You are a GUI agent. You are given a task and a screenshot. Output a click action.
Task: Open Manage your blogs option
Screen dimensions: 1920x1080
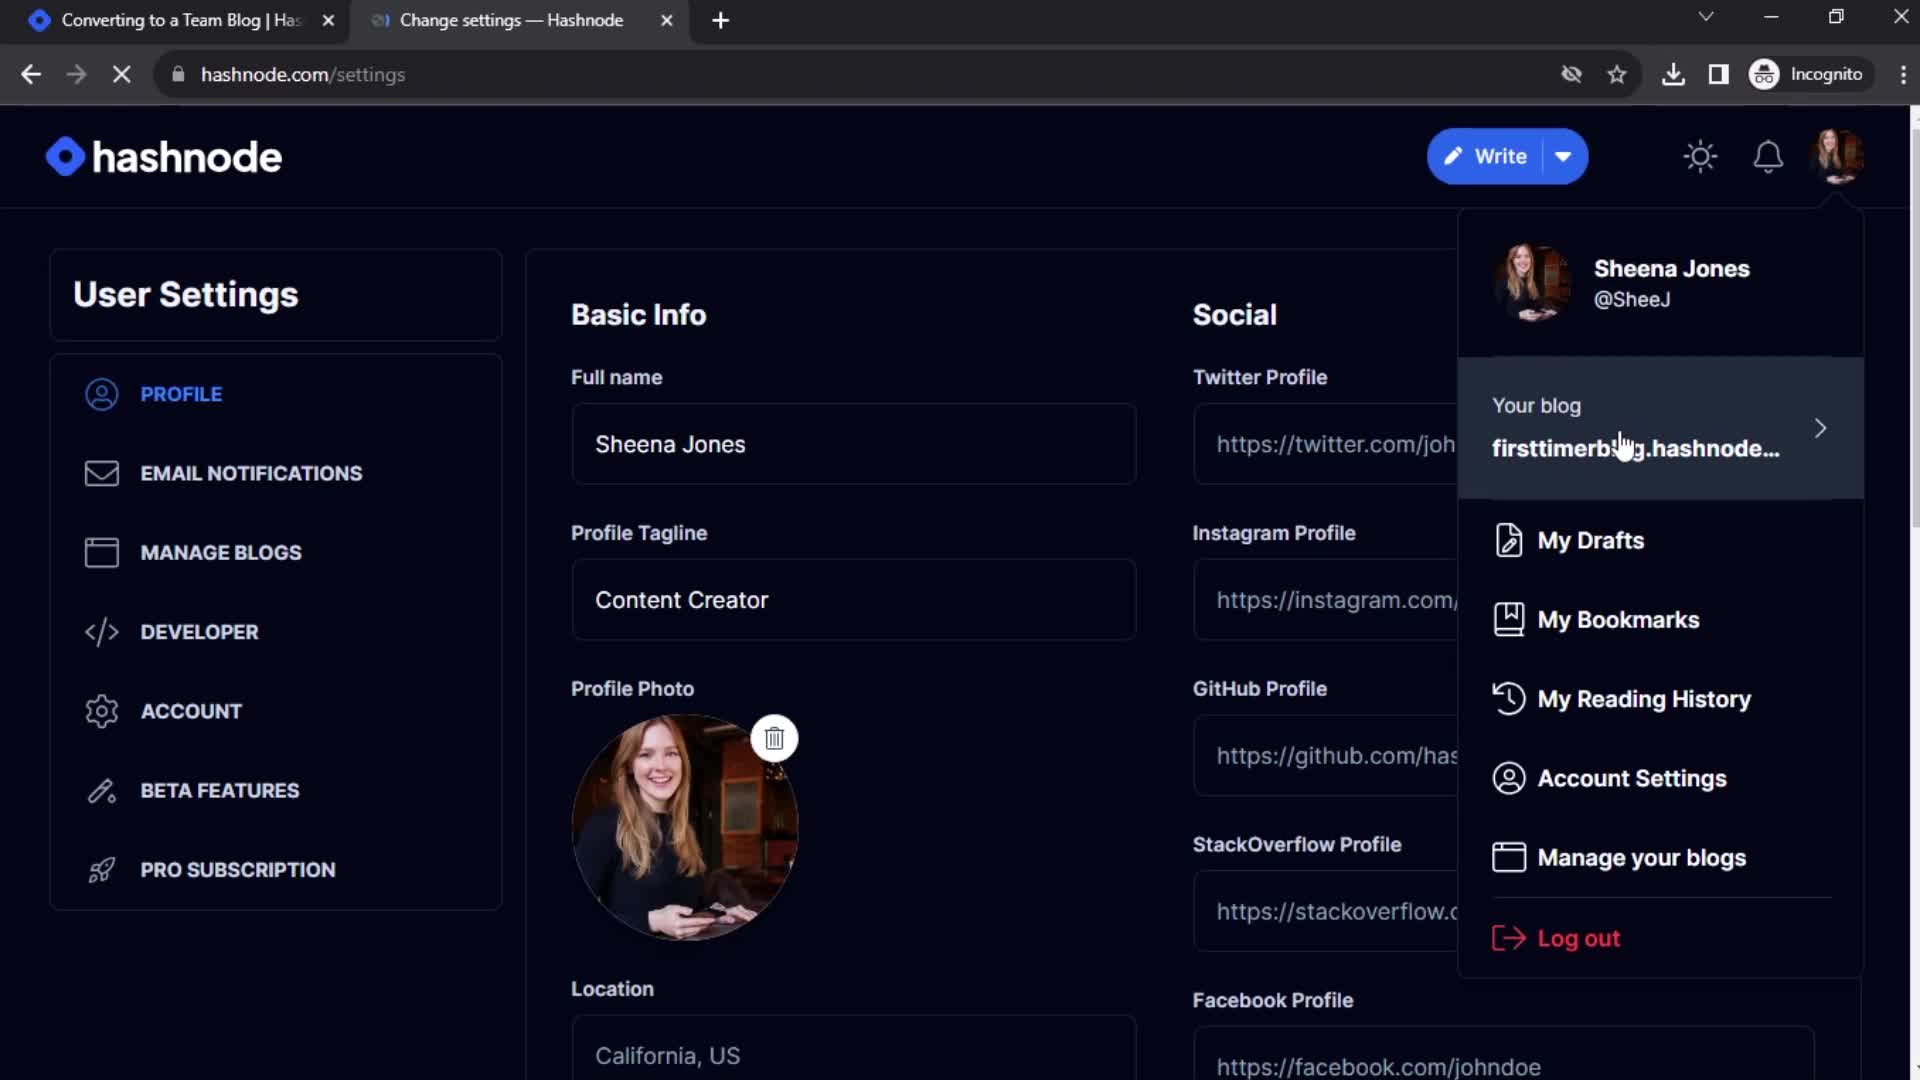coord(1642,857)
